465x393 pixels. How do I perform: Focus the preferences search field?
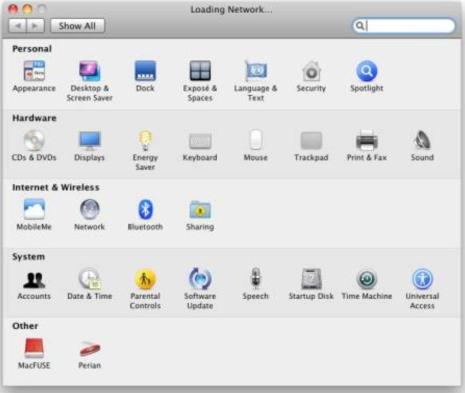(404, 26)
